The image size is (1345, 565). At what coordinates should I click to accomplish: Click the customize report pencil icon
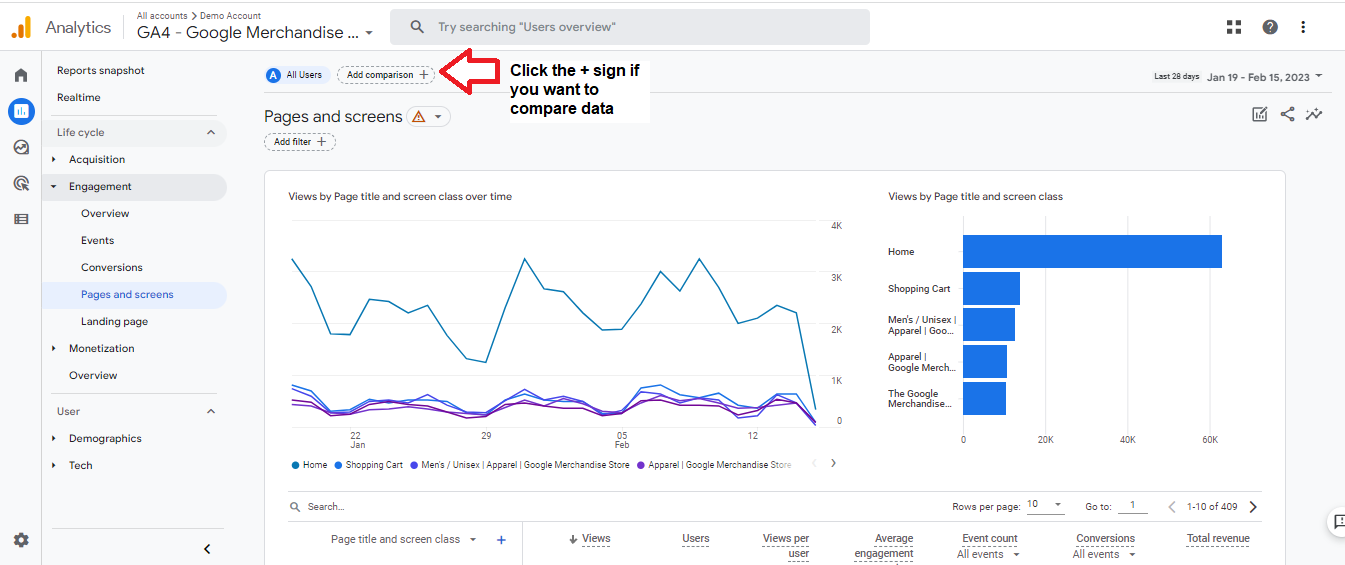pos(1260,115)
